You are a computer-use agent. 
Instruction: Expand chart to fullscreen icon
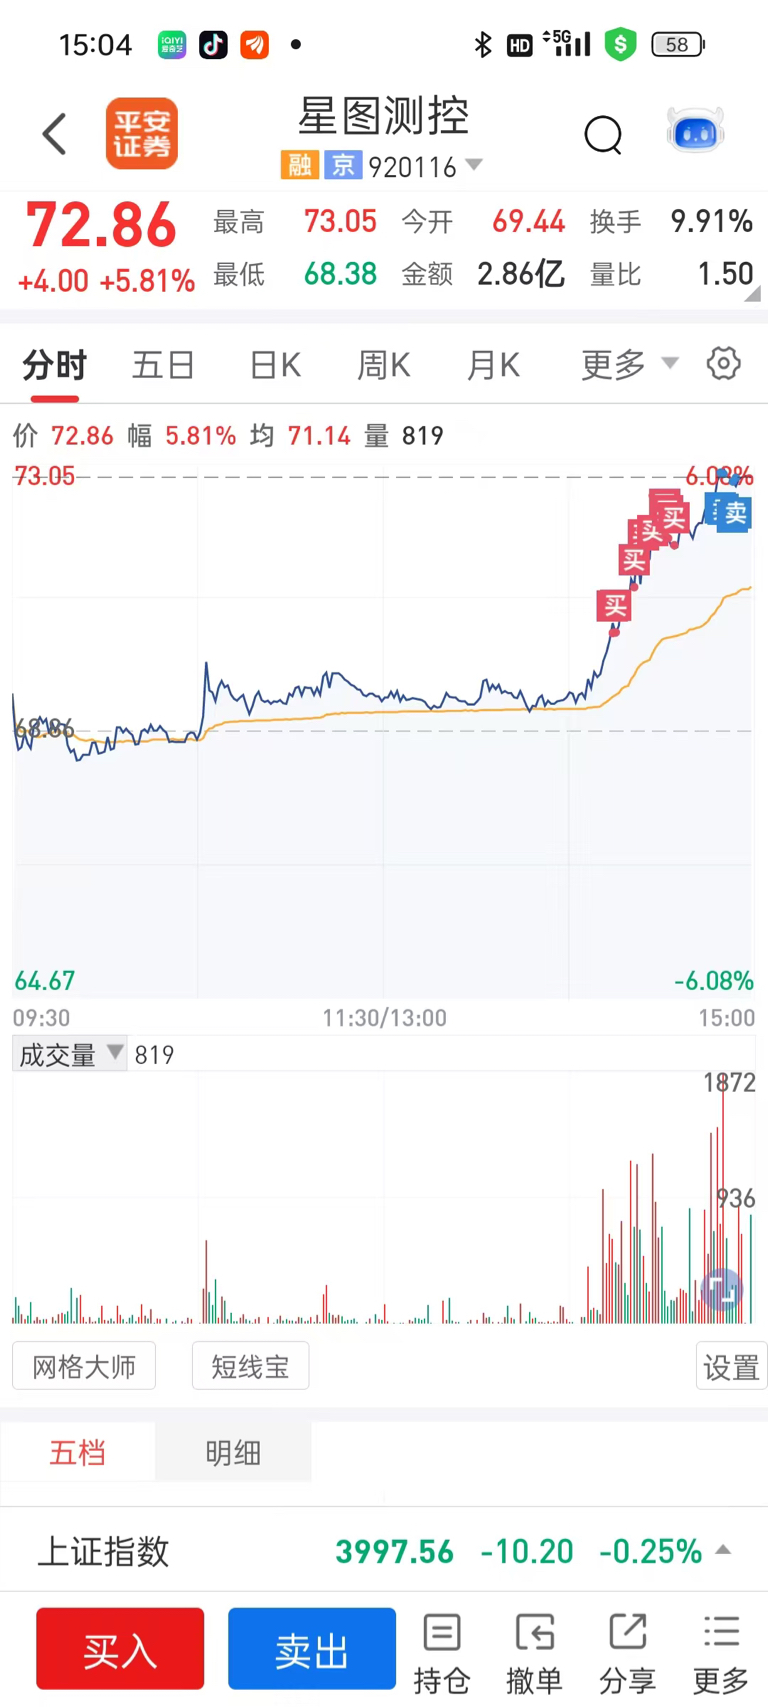click(x=722, y=1291)
